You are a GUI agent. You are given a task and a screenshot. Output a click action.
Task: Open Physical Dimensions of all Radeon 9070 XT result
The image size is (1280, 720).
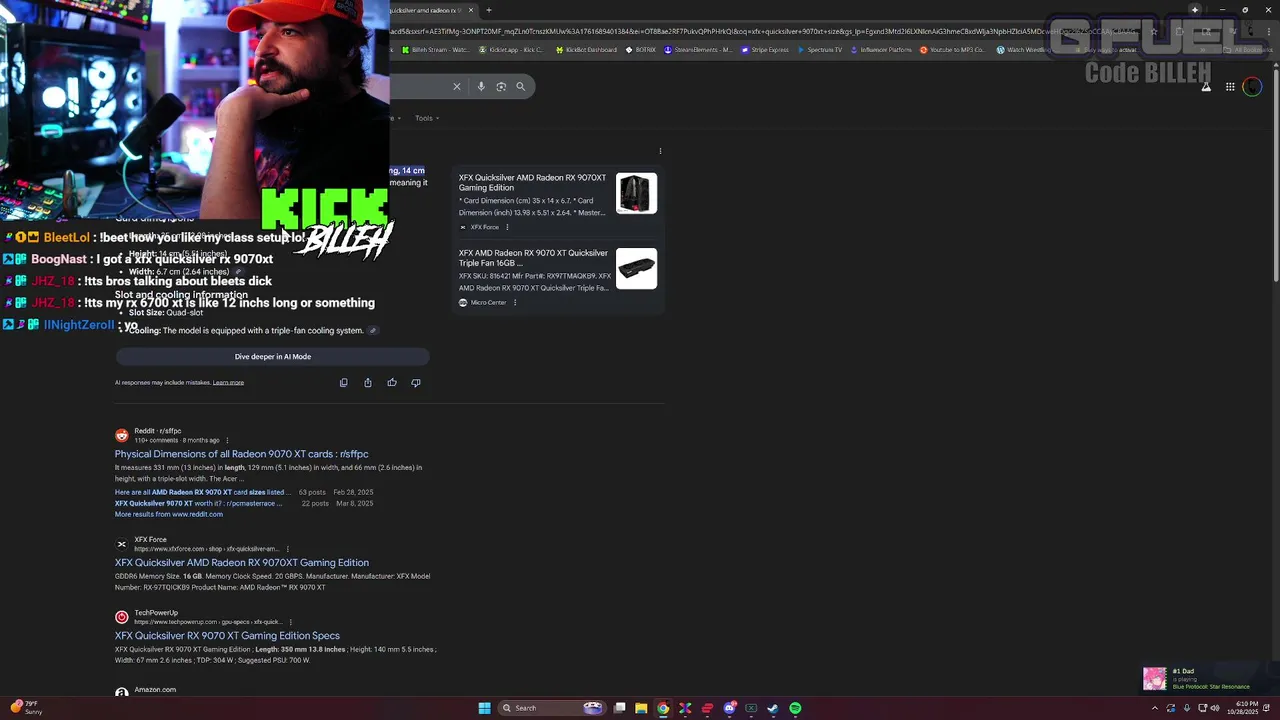tap(242, 454)
